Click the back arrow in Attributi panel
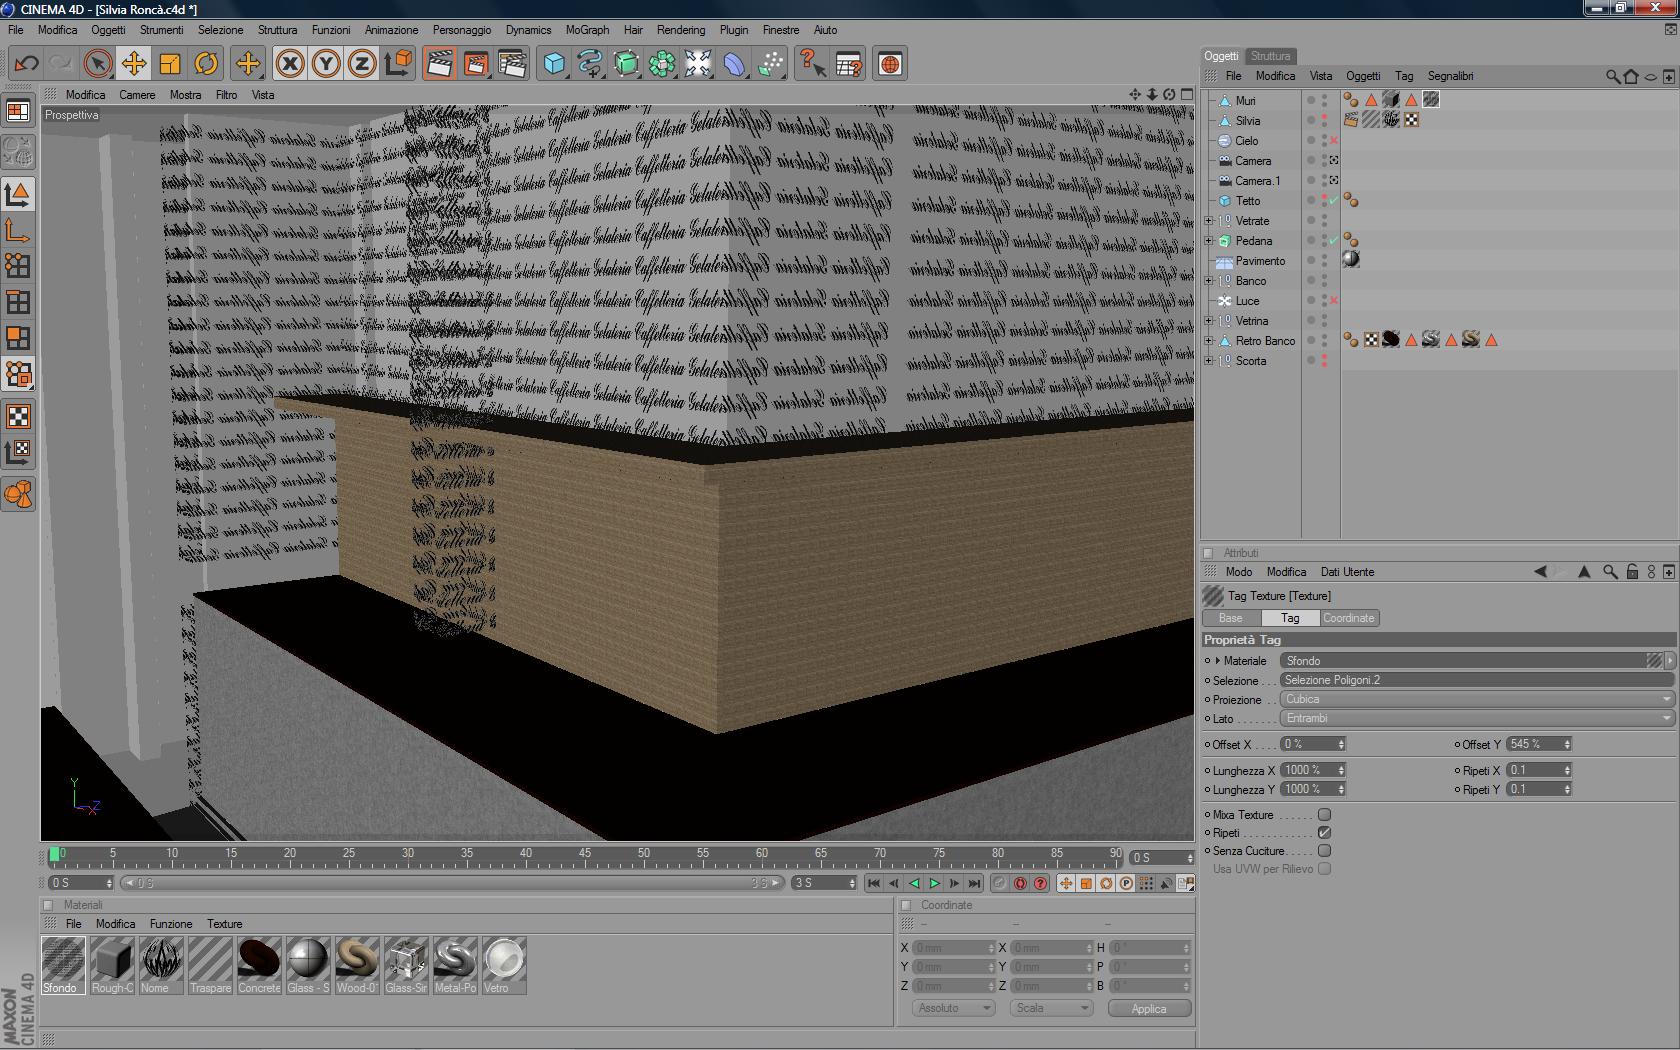 point(1541,572)
